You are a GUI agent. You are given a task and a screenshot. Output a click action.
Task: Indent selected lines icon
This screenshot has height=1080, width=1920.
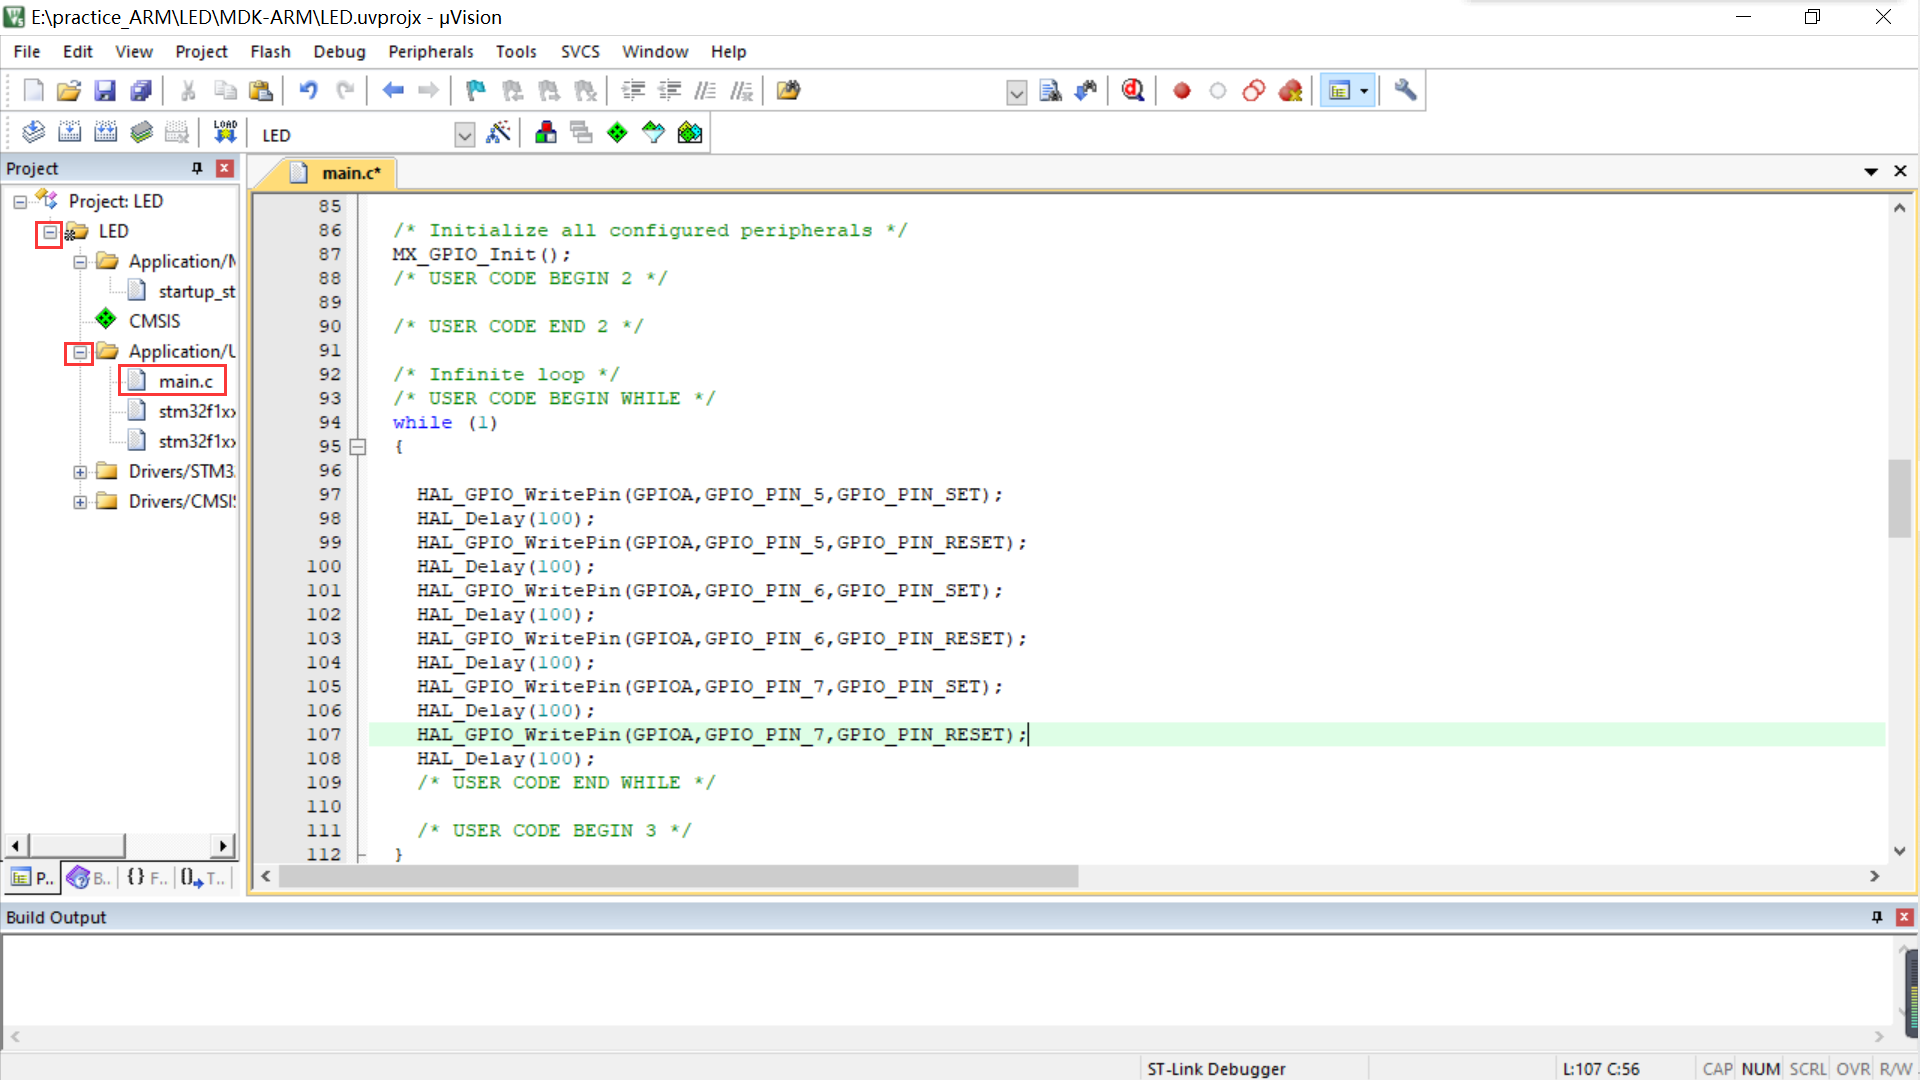tap(633, 91)
